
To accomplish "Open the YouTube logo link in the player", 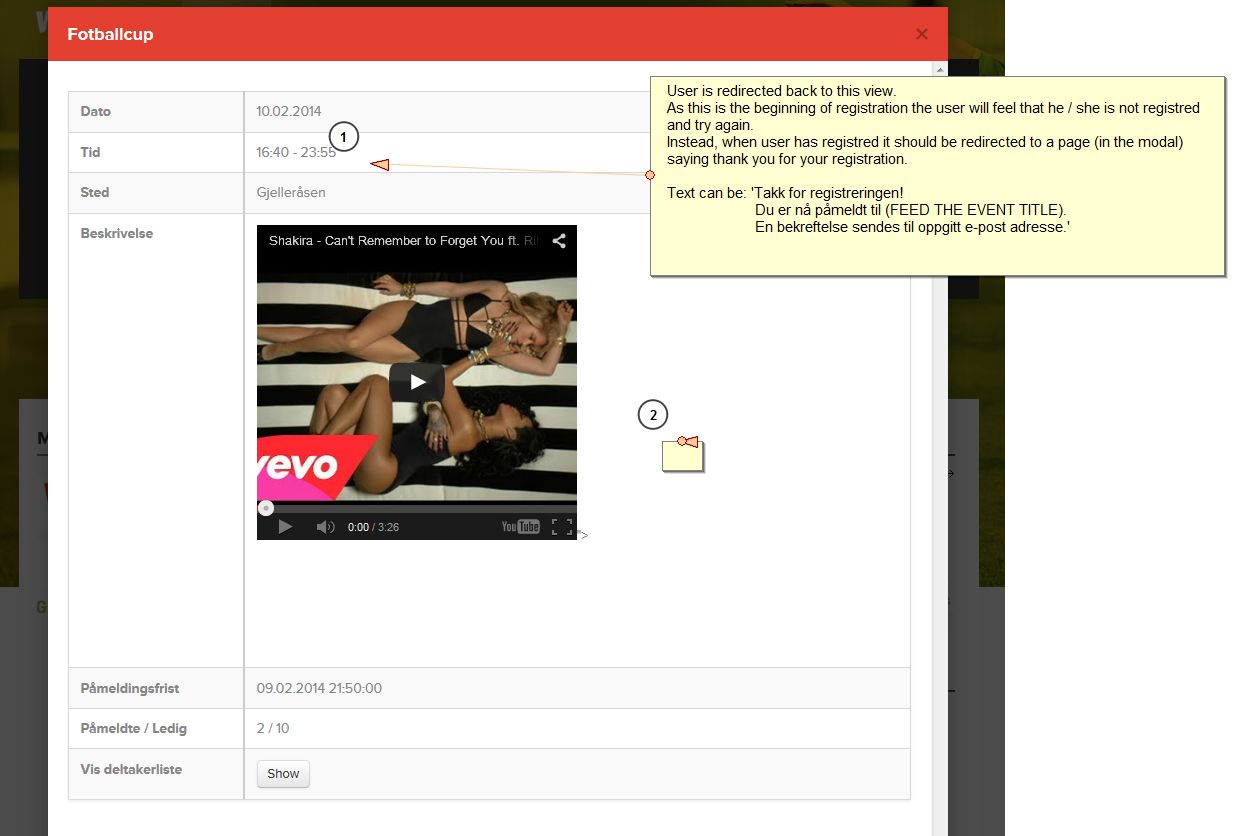I will [x=521, y=527].
